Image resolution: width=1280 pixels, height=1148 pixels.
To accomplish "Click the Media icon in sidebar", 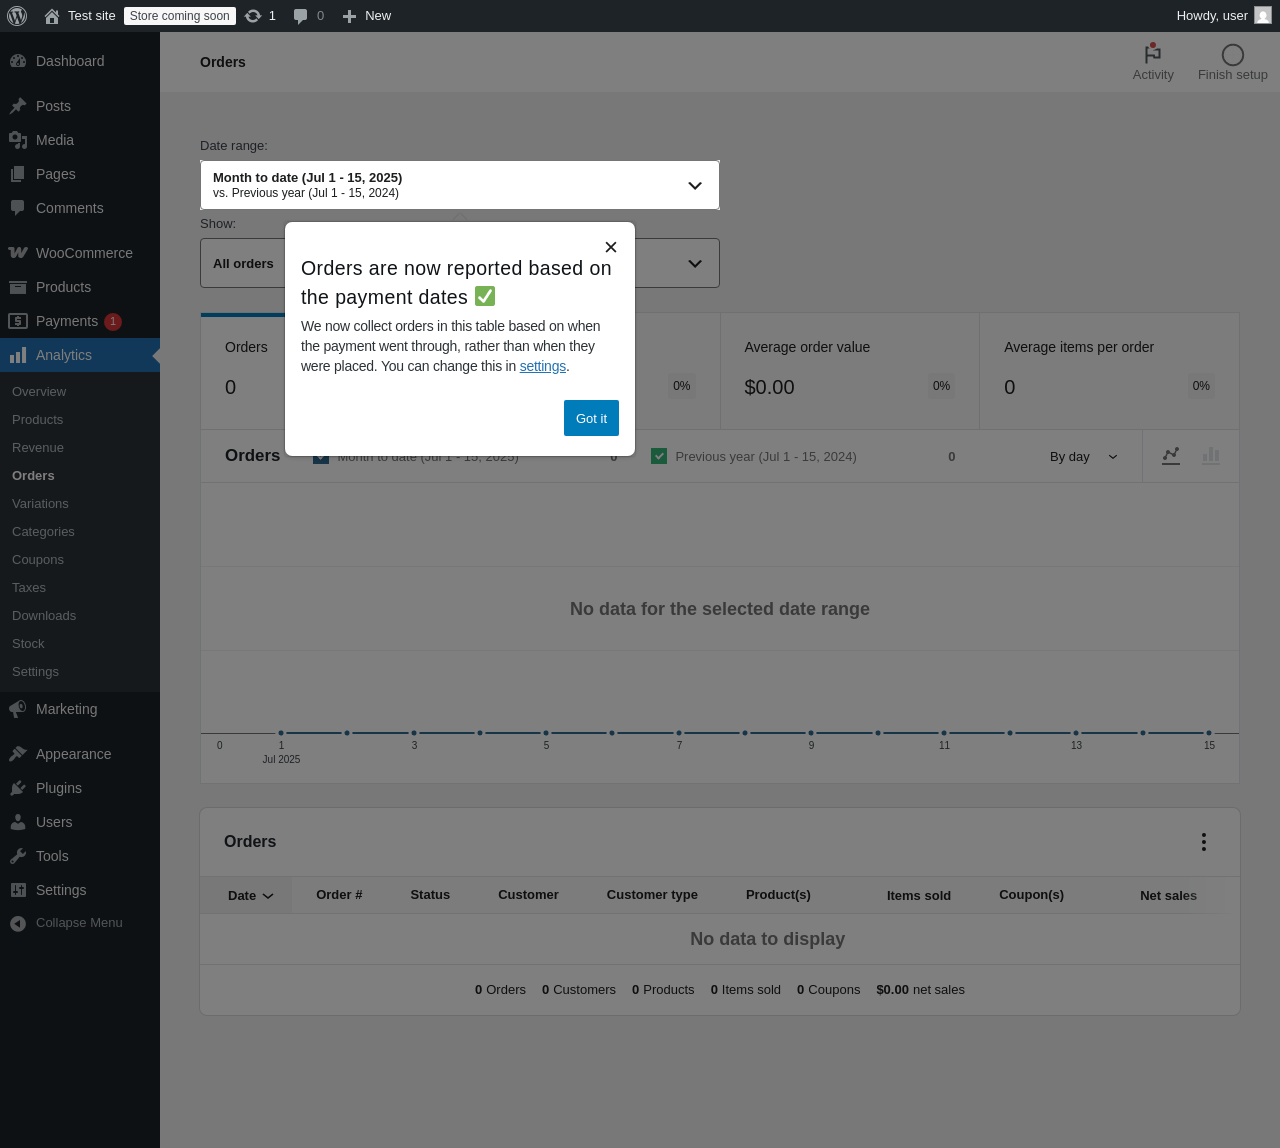I will click(18, 140).
